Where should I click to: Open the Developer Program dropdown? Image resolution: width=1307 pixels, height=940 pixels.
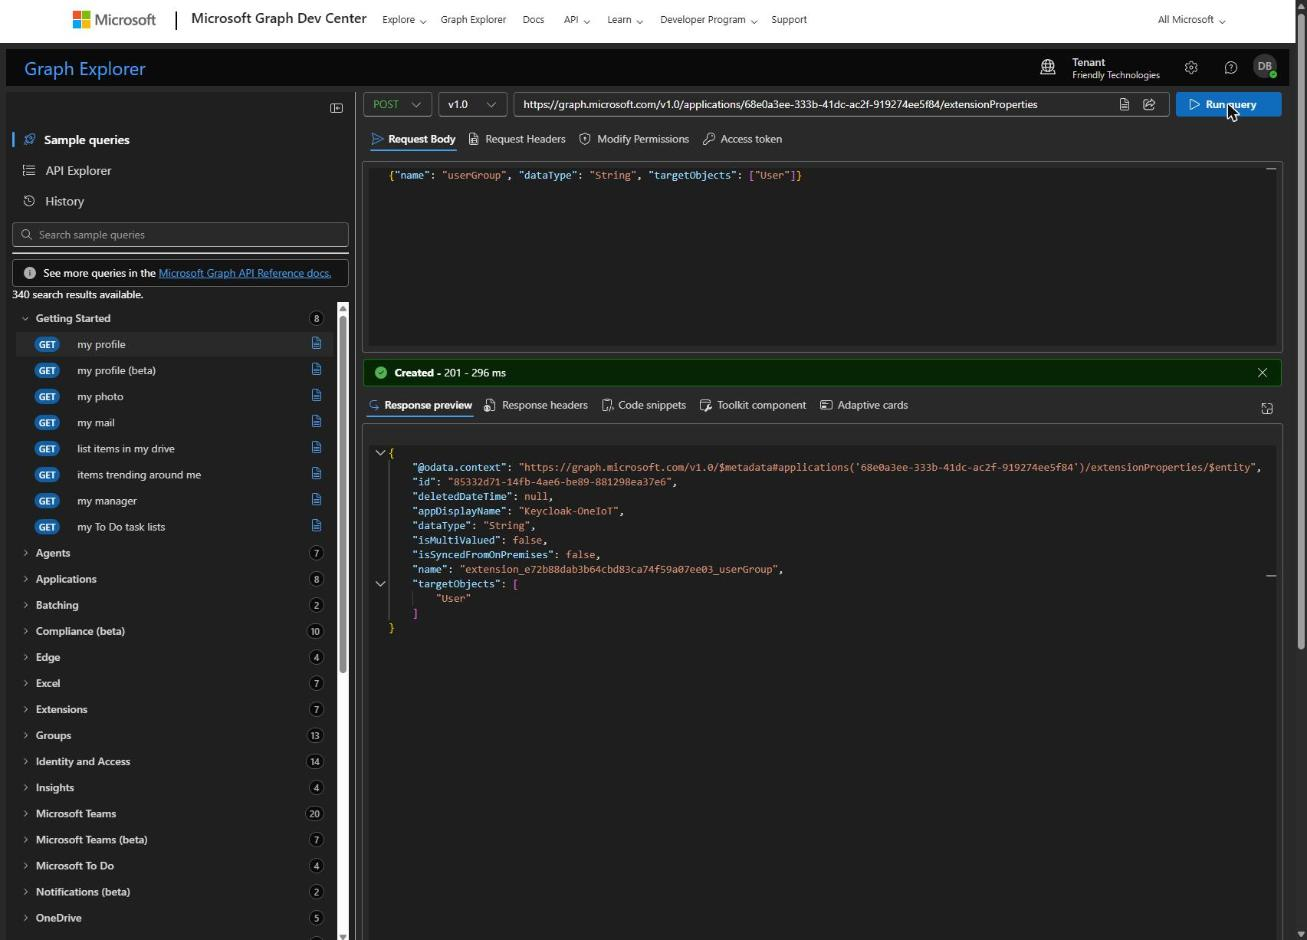click(x=708, y=20)
